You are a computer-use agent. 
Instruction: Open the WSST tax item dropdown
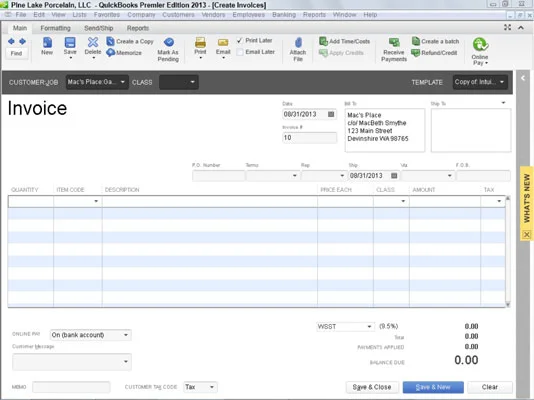(x=369, y=326)
